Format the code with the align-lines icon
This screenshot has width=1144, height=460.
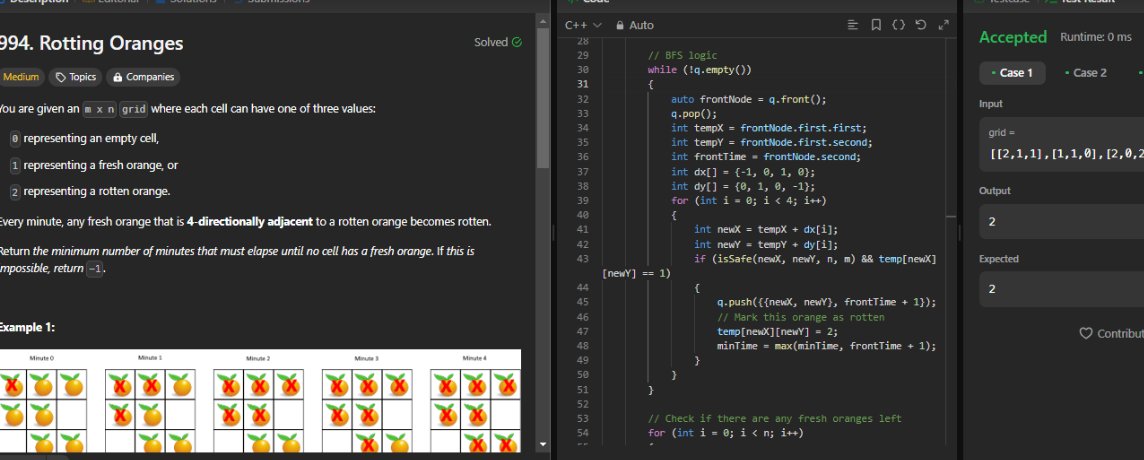point(853,25)
